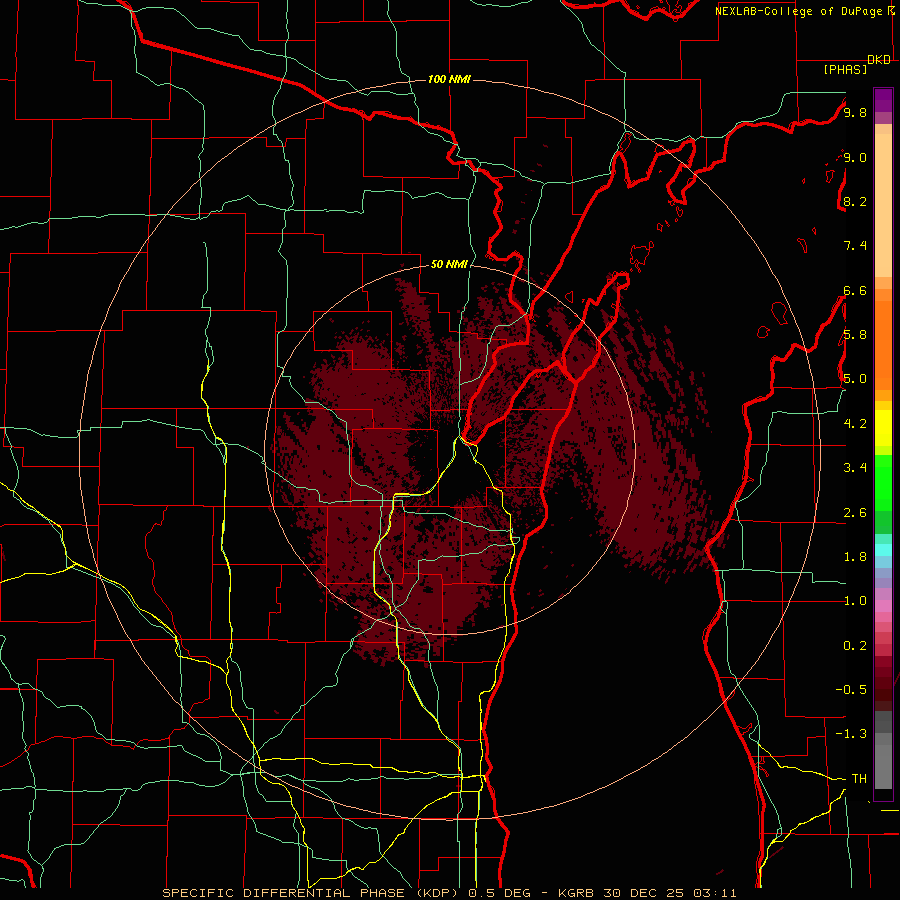Click the 6.6 legend value

click(x=855, y=290)
